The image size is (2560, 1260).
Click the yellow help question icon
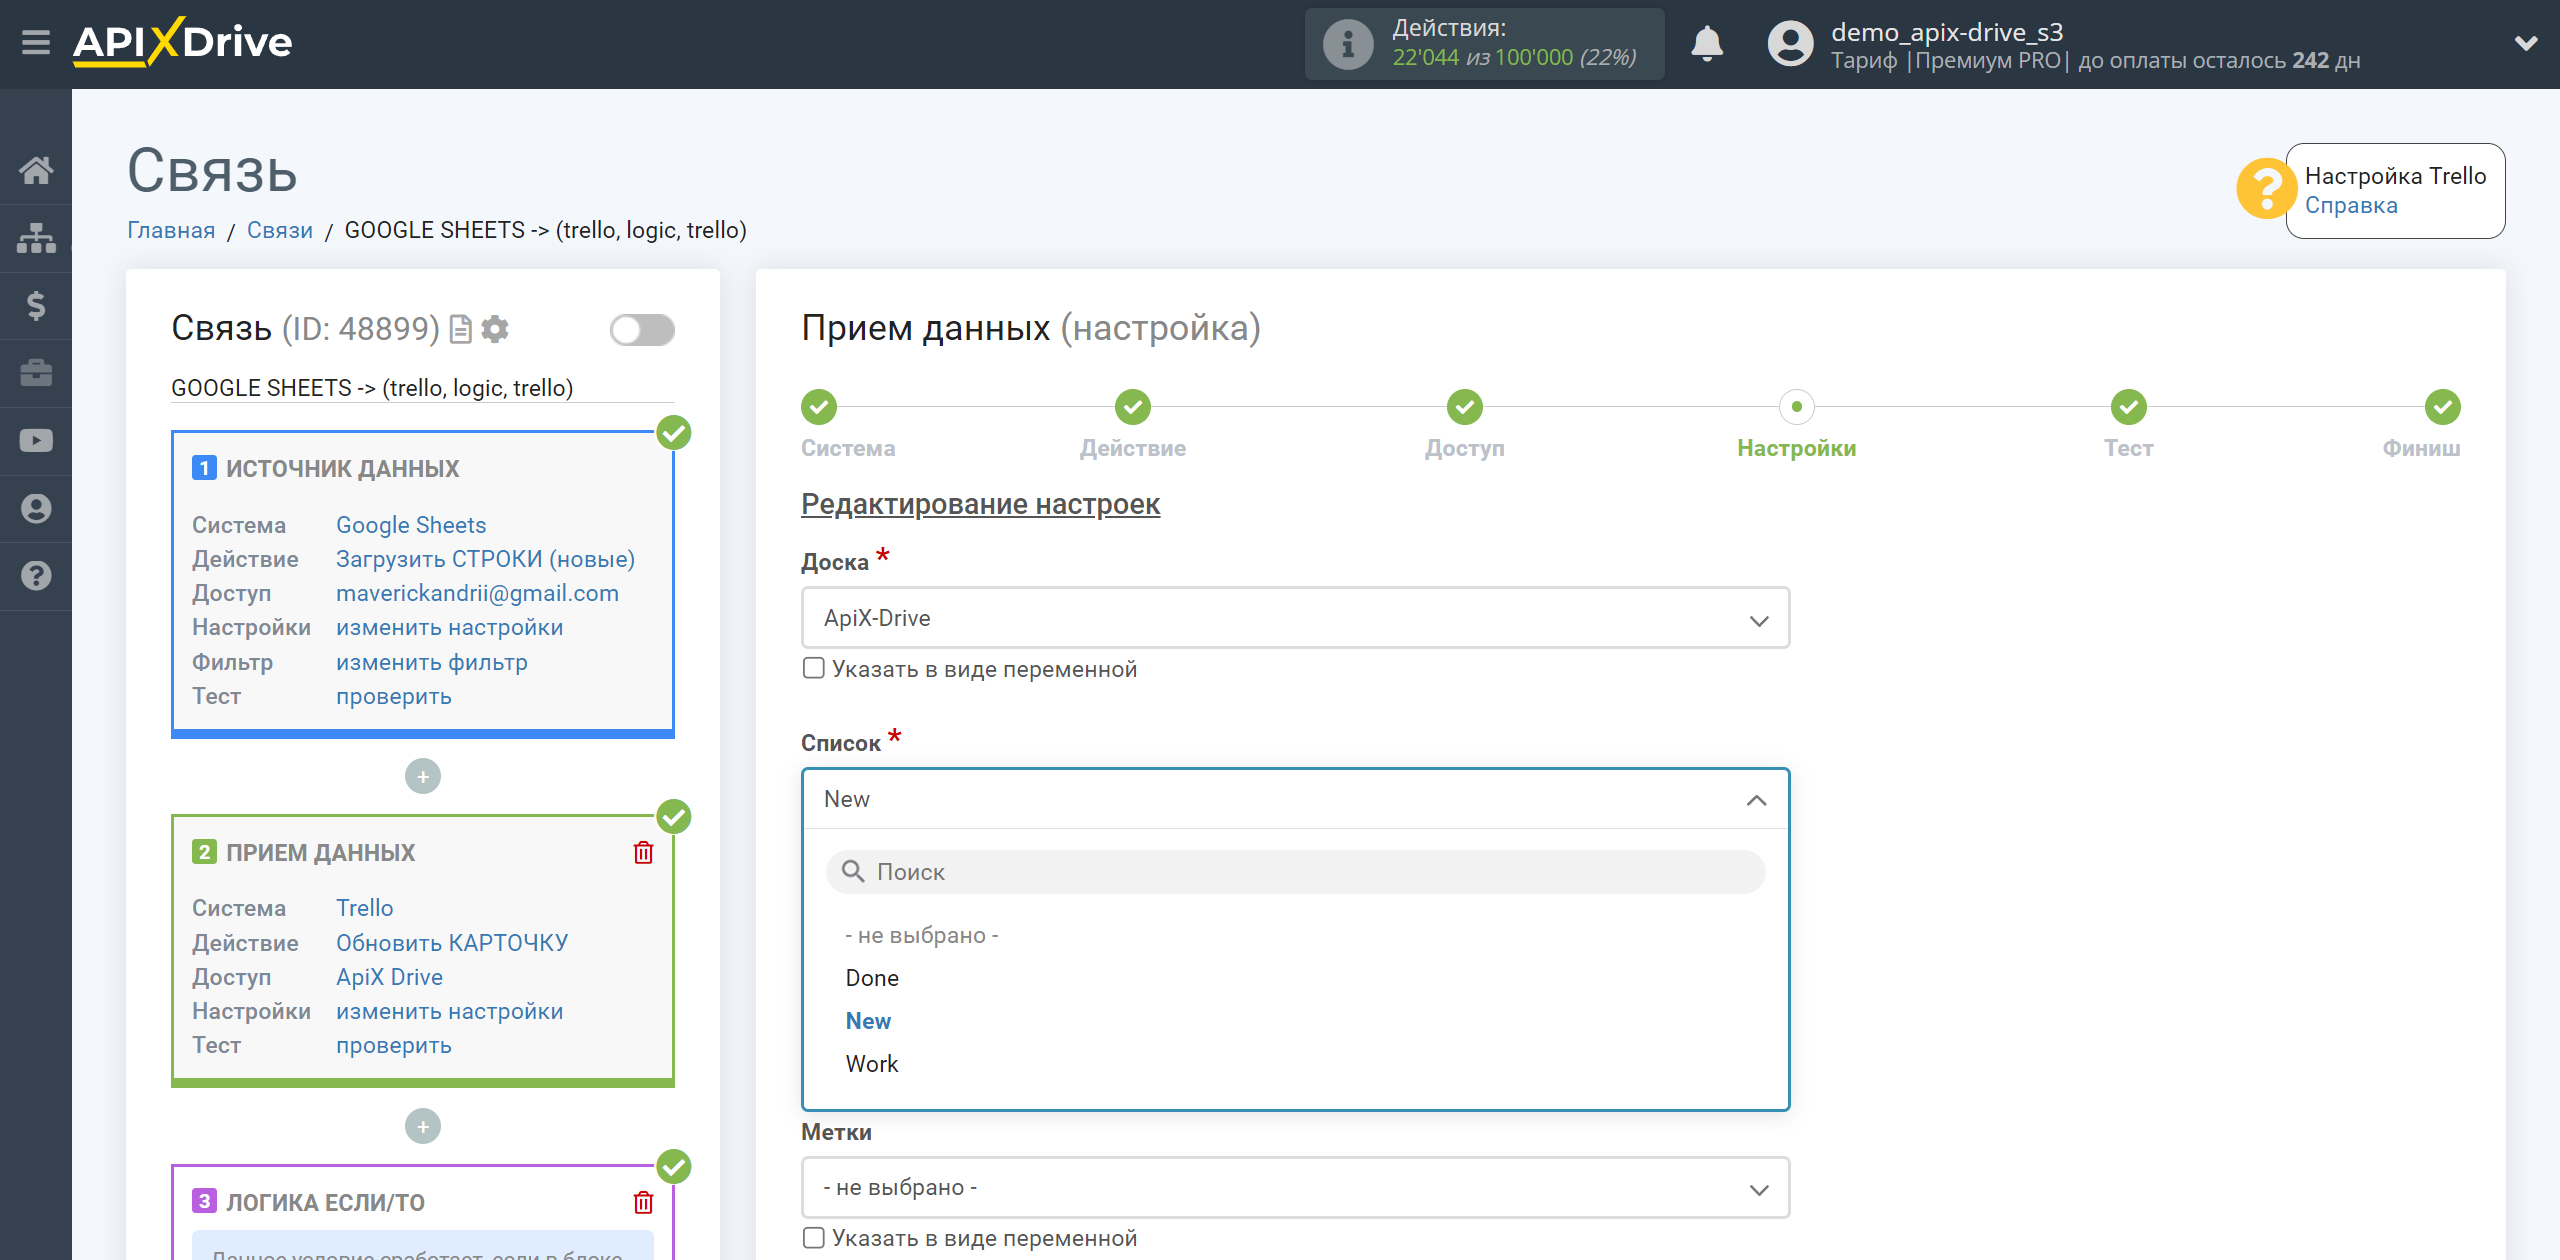point(2265,188)
